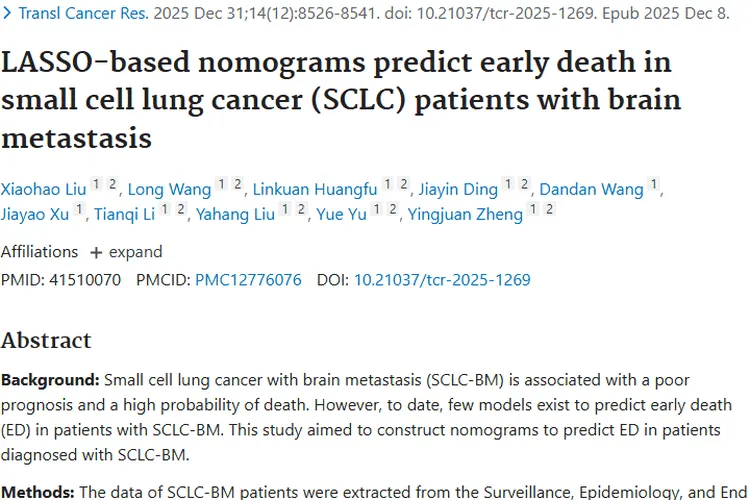Open Linkuan Huangfu author link
This screenshot has width=750, height=500.
click(314, 188)
